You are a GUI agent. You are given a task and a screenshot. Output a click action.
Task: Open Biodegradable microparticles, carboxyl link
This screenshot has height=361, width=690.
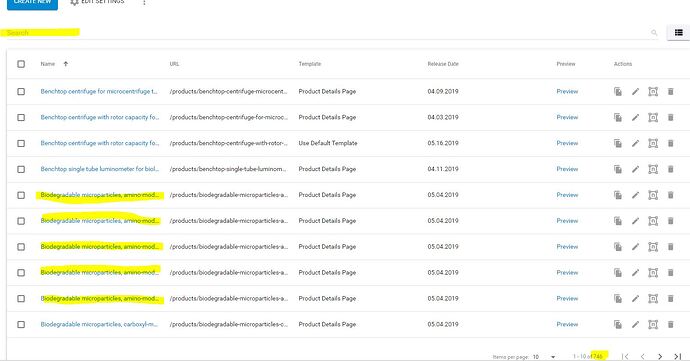pyautogui.click(x=99, y=324)
